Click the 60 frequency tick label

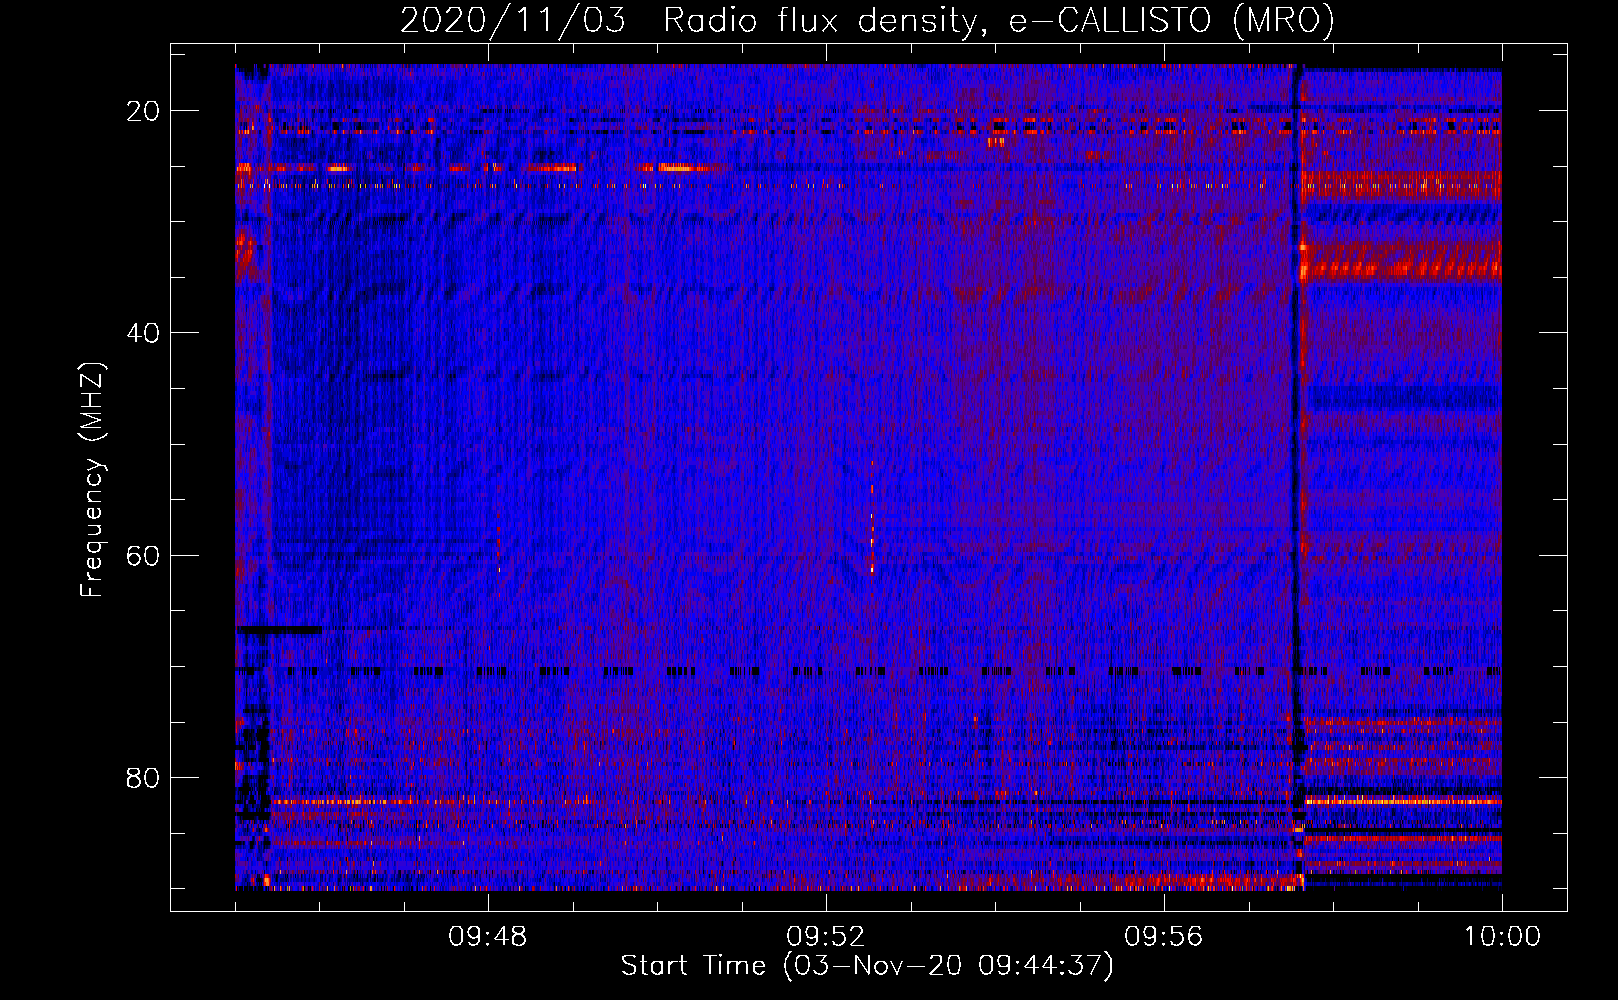(x=144, y=555)
